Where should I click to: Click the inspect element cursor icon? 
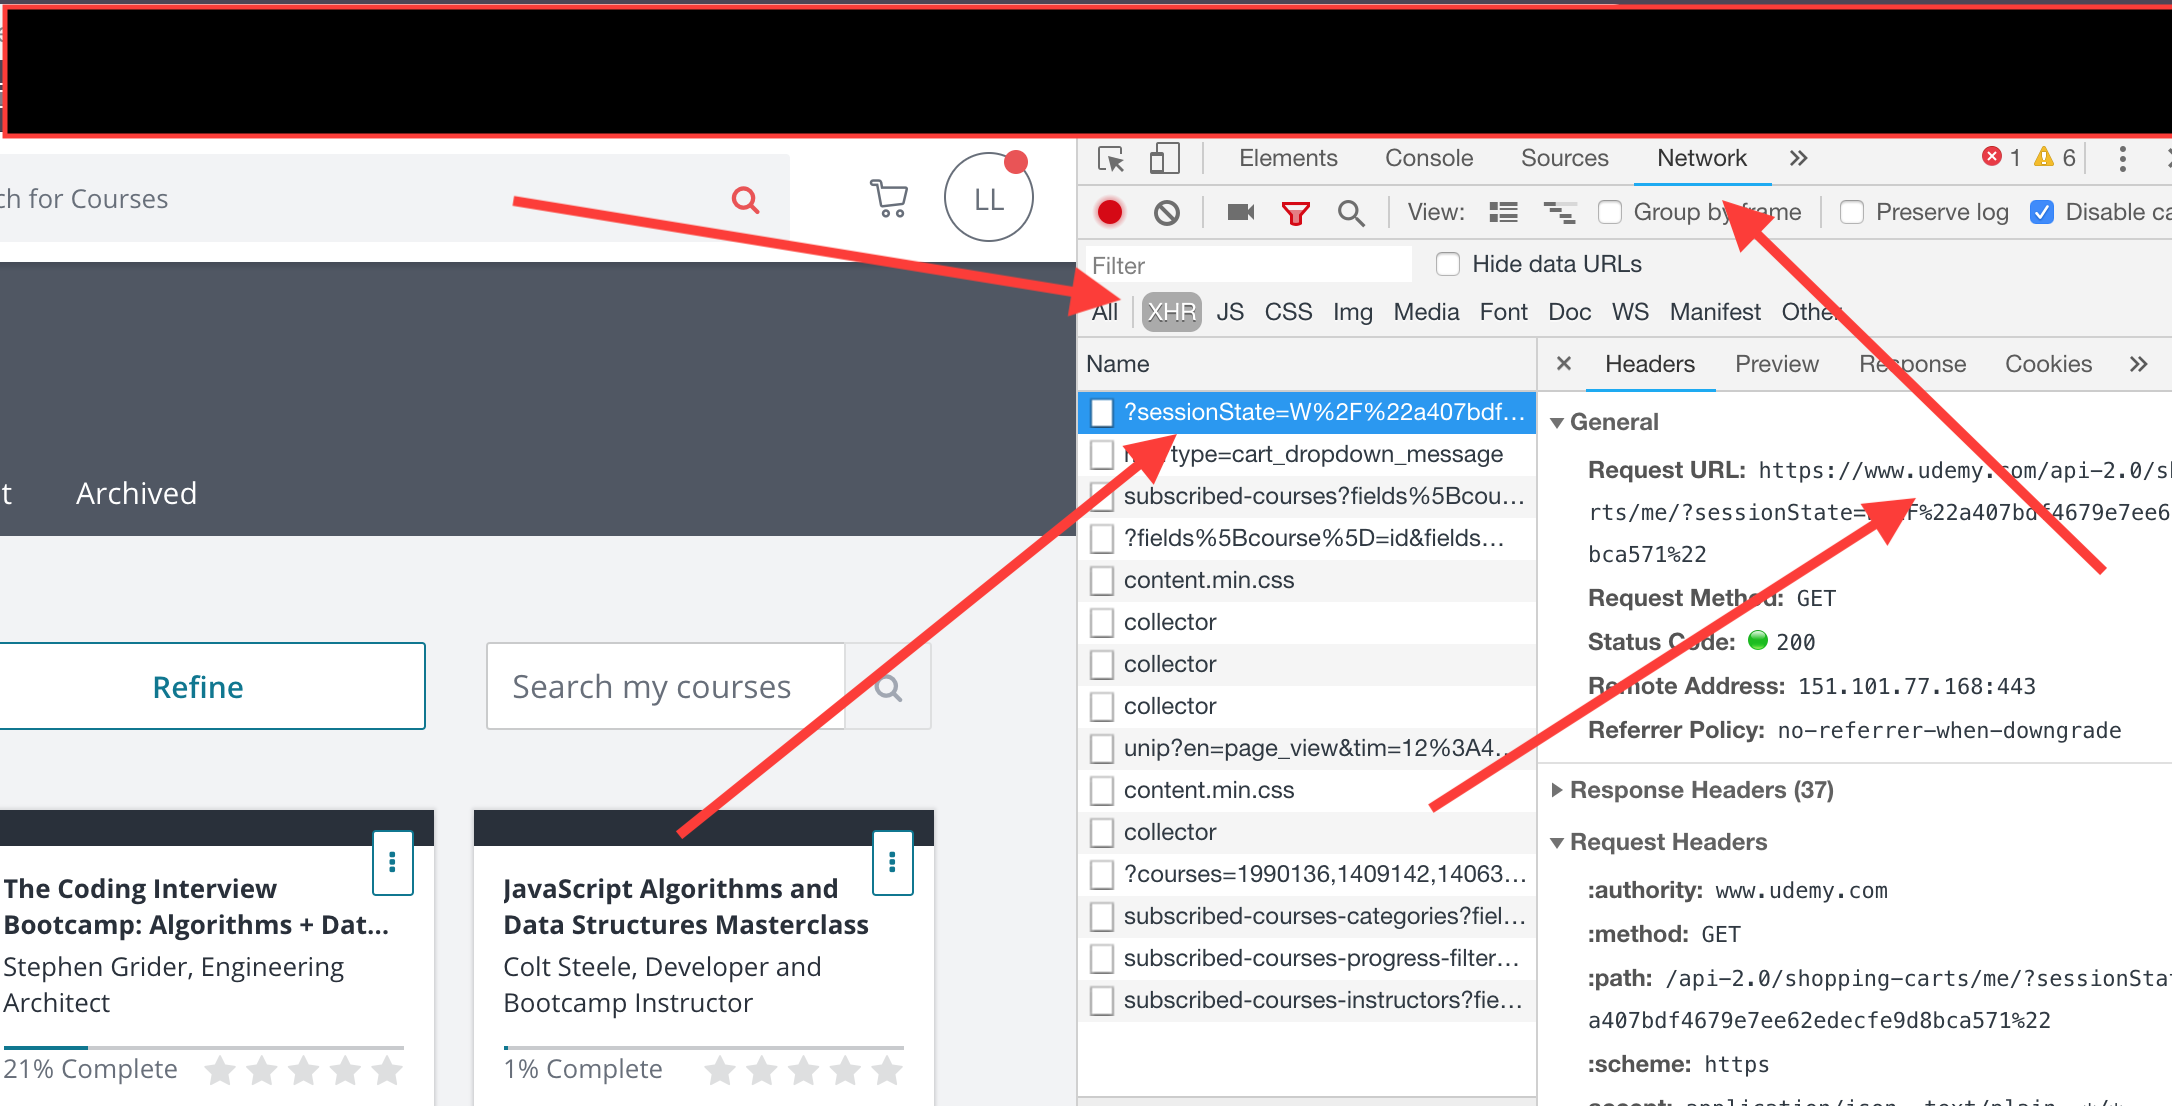(x=1111, y=159)
